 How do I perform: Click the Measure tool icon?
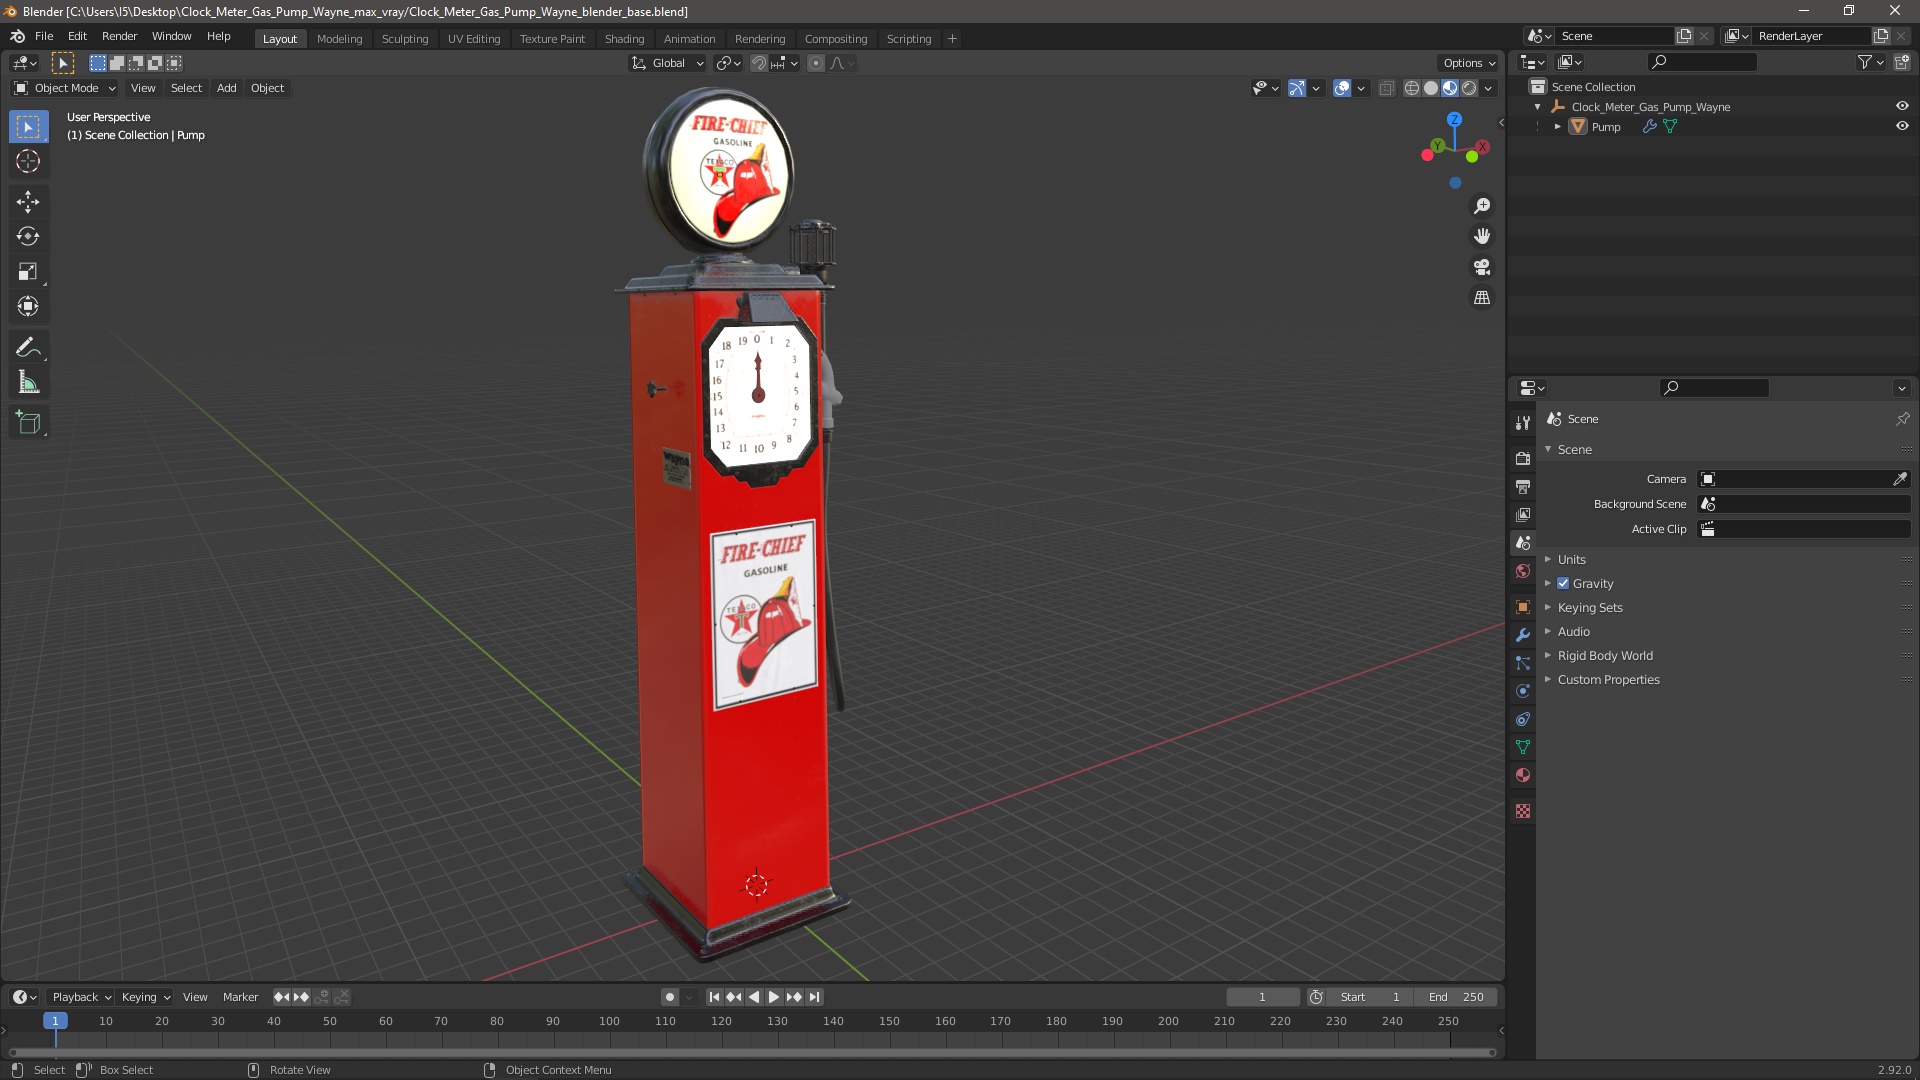(29, 382)
